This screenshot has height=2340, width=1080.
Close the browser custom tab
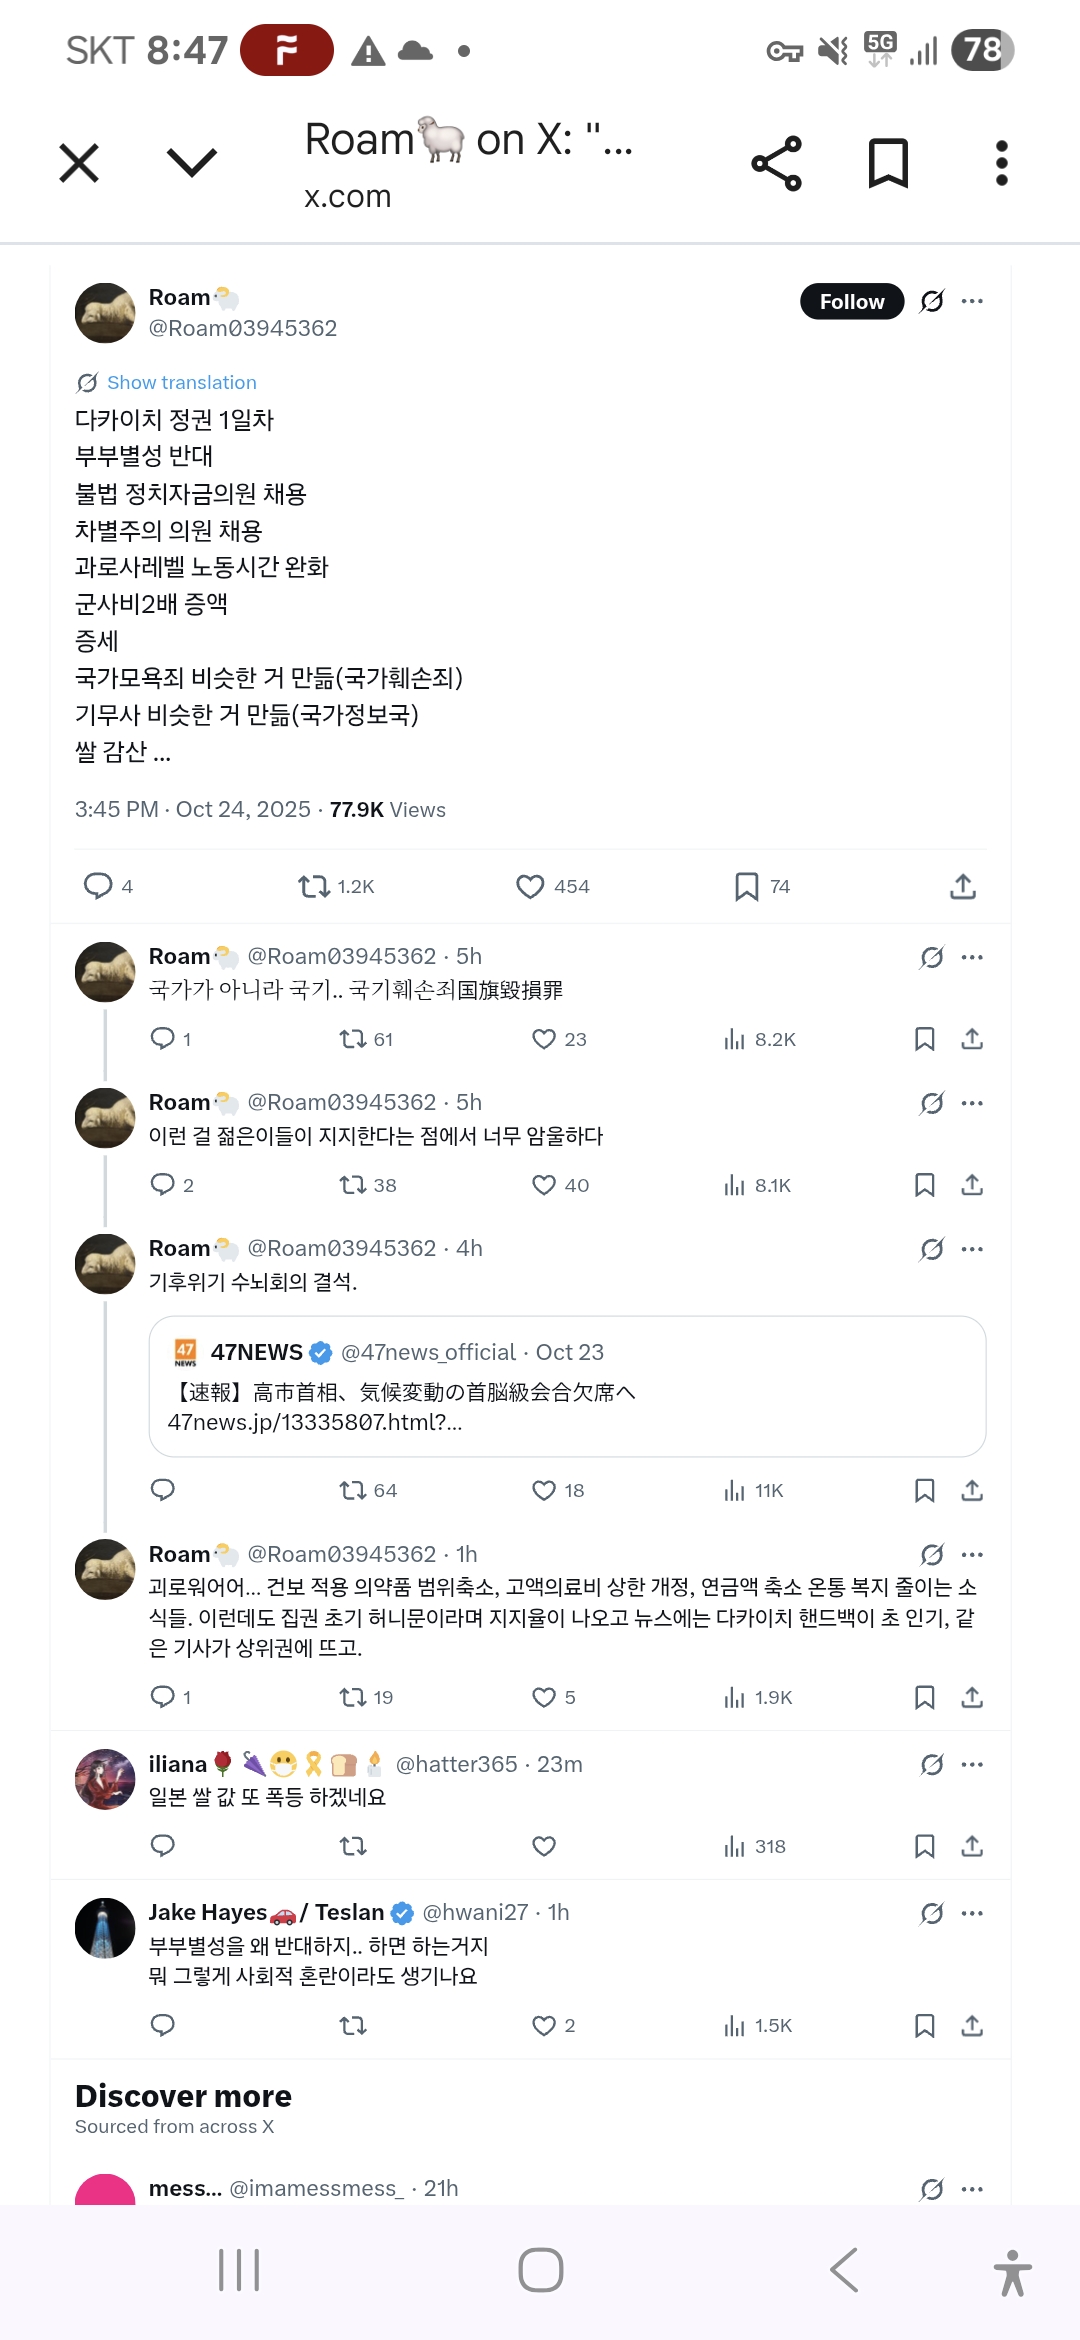[79, 163]
